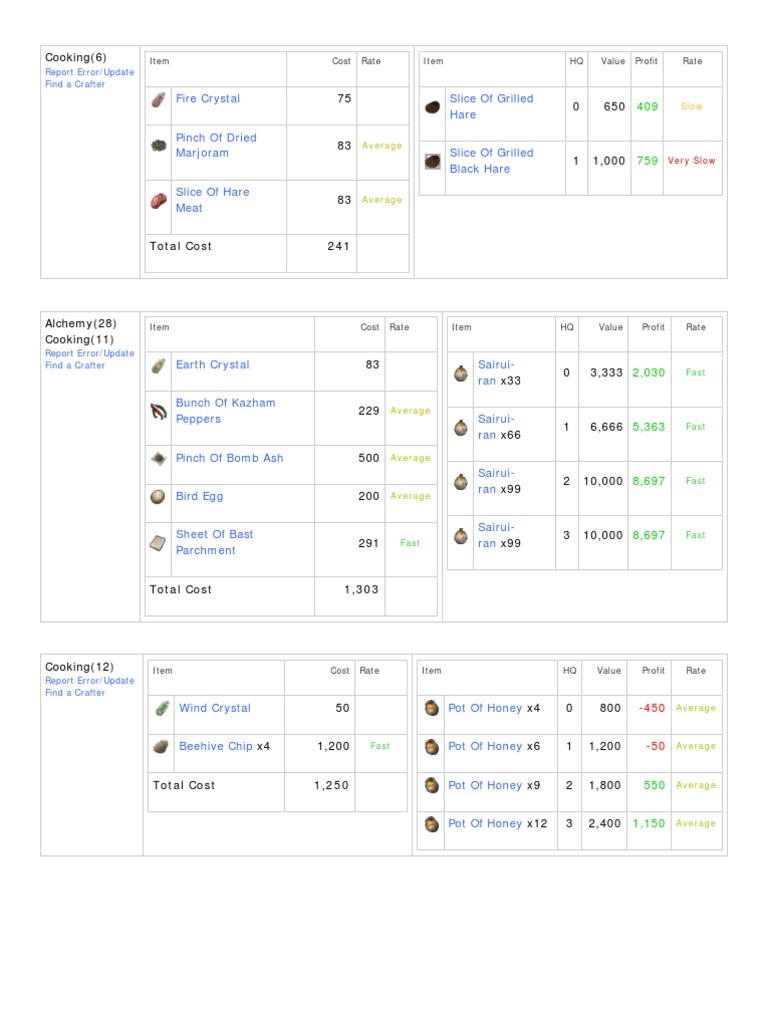The height and width of the screenshot is (1024, 768).
Task: Click the Bunch Of Kazham Peppers icon
Action: [x=158, y=411]
